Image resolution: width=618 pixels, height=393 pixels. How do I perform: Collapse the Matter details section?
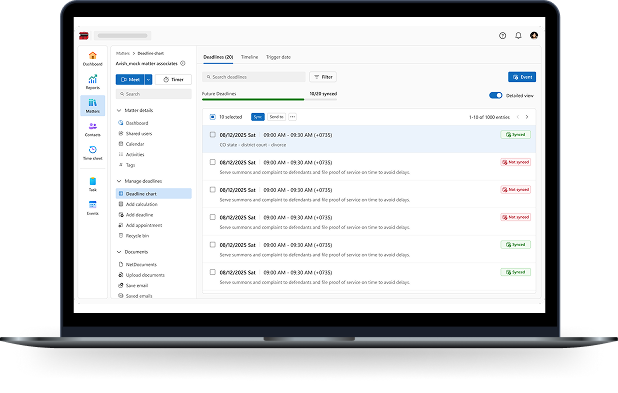[119, 110]
